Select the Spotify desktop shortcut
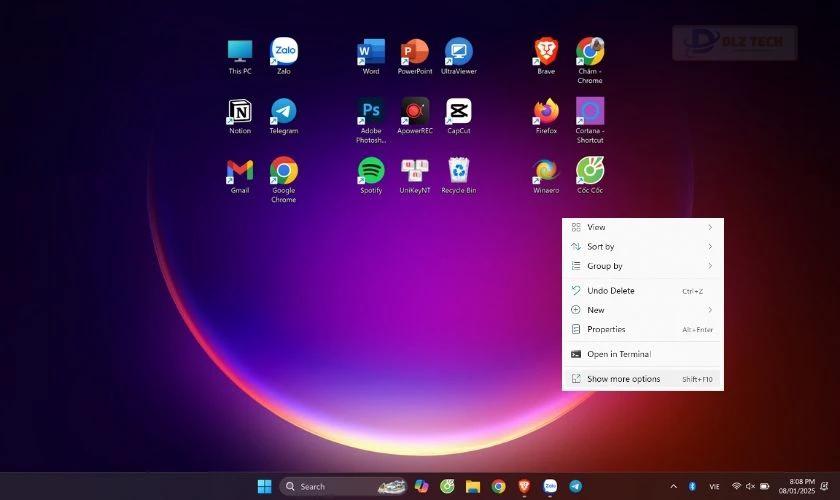The width and height of the screenshot is (840, 500). [x=371, y=176]
